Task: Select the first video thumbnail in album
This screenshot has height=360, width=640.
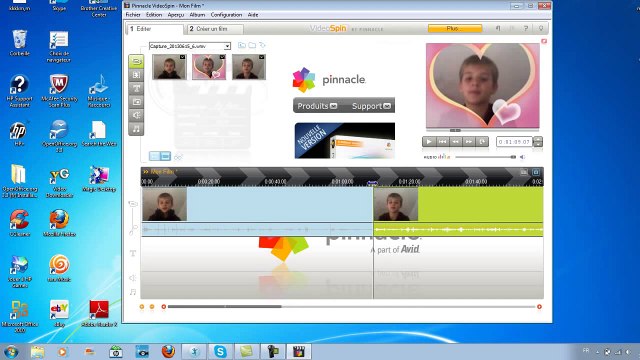Action: [169, 67]
